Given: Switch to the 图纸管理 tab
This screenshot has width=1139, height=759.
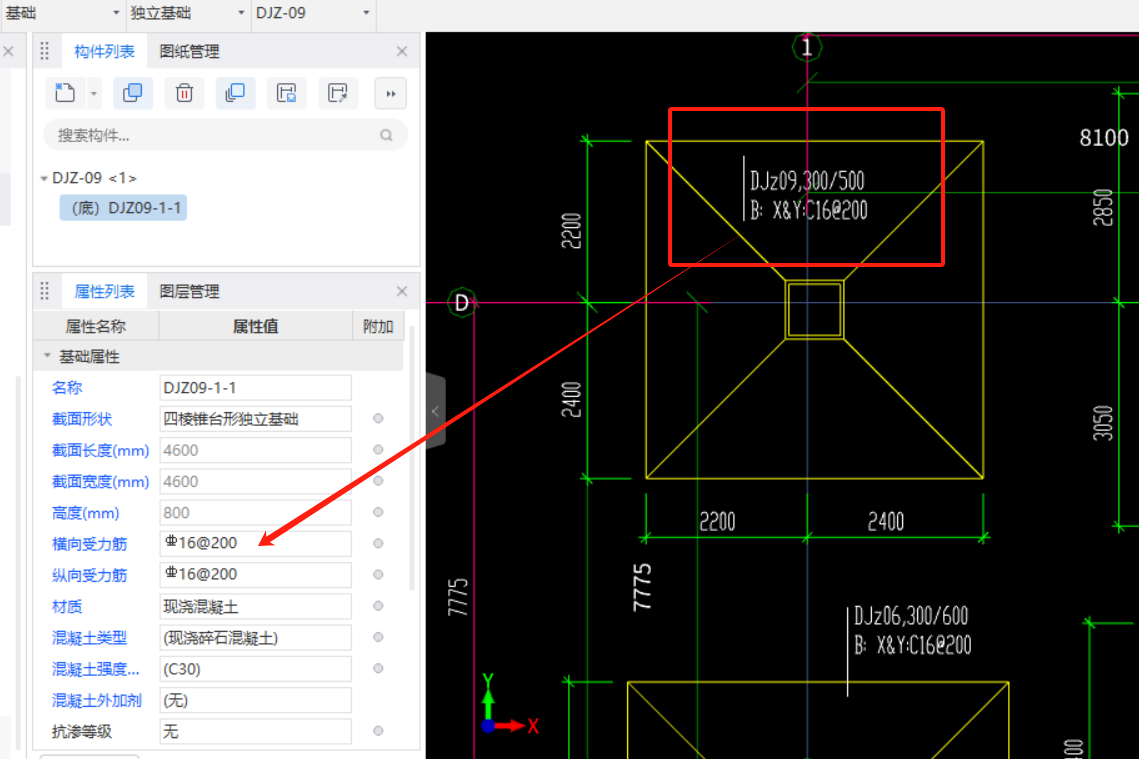Looking at the screenshot, I should [x=189, y=52].
